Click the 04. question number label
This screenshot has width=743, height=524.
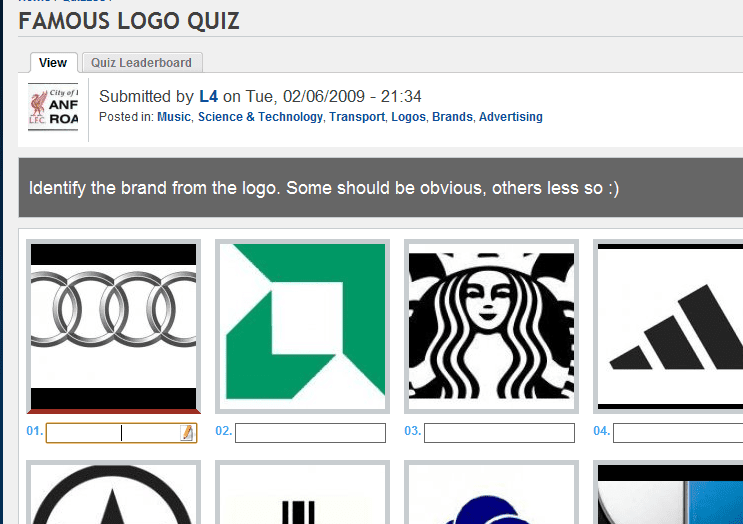pos(602,431)
